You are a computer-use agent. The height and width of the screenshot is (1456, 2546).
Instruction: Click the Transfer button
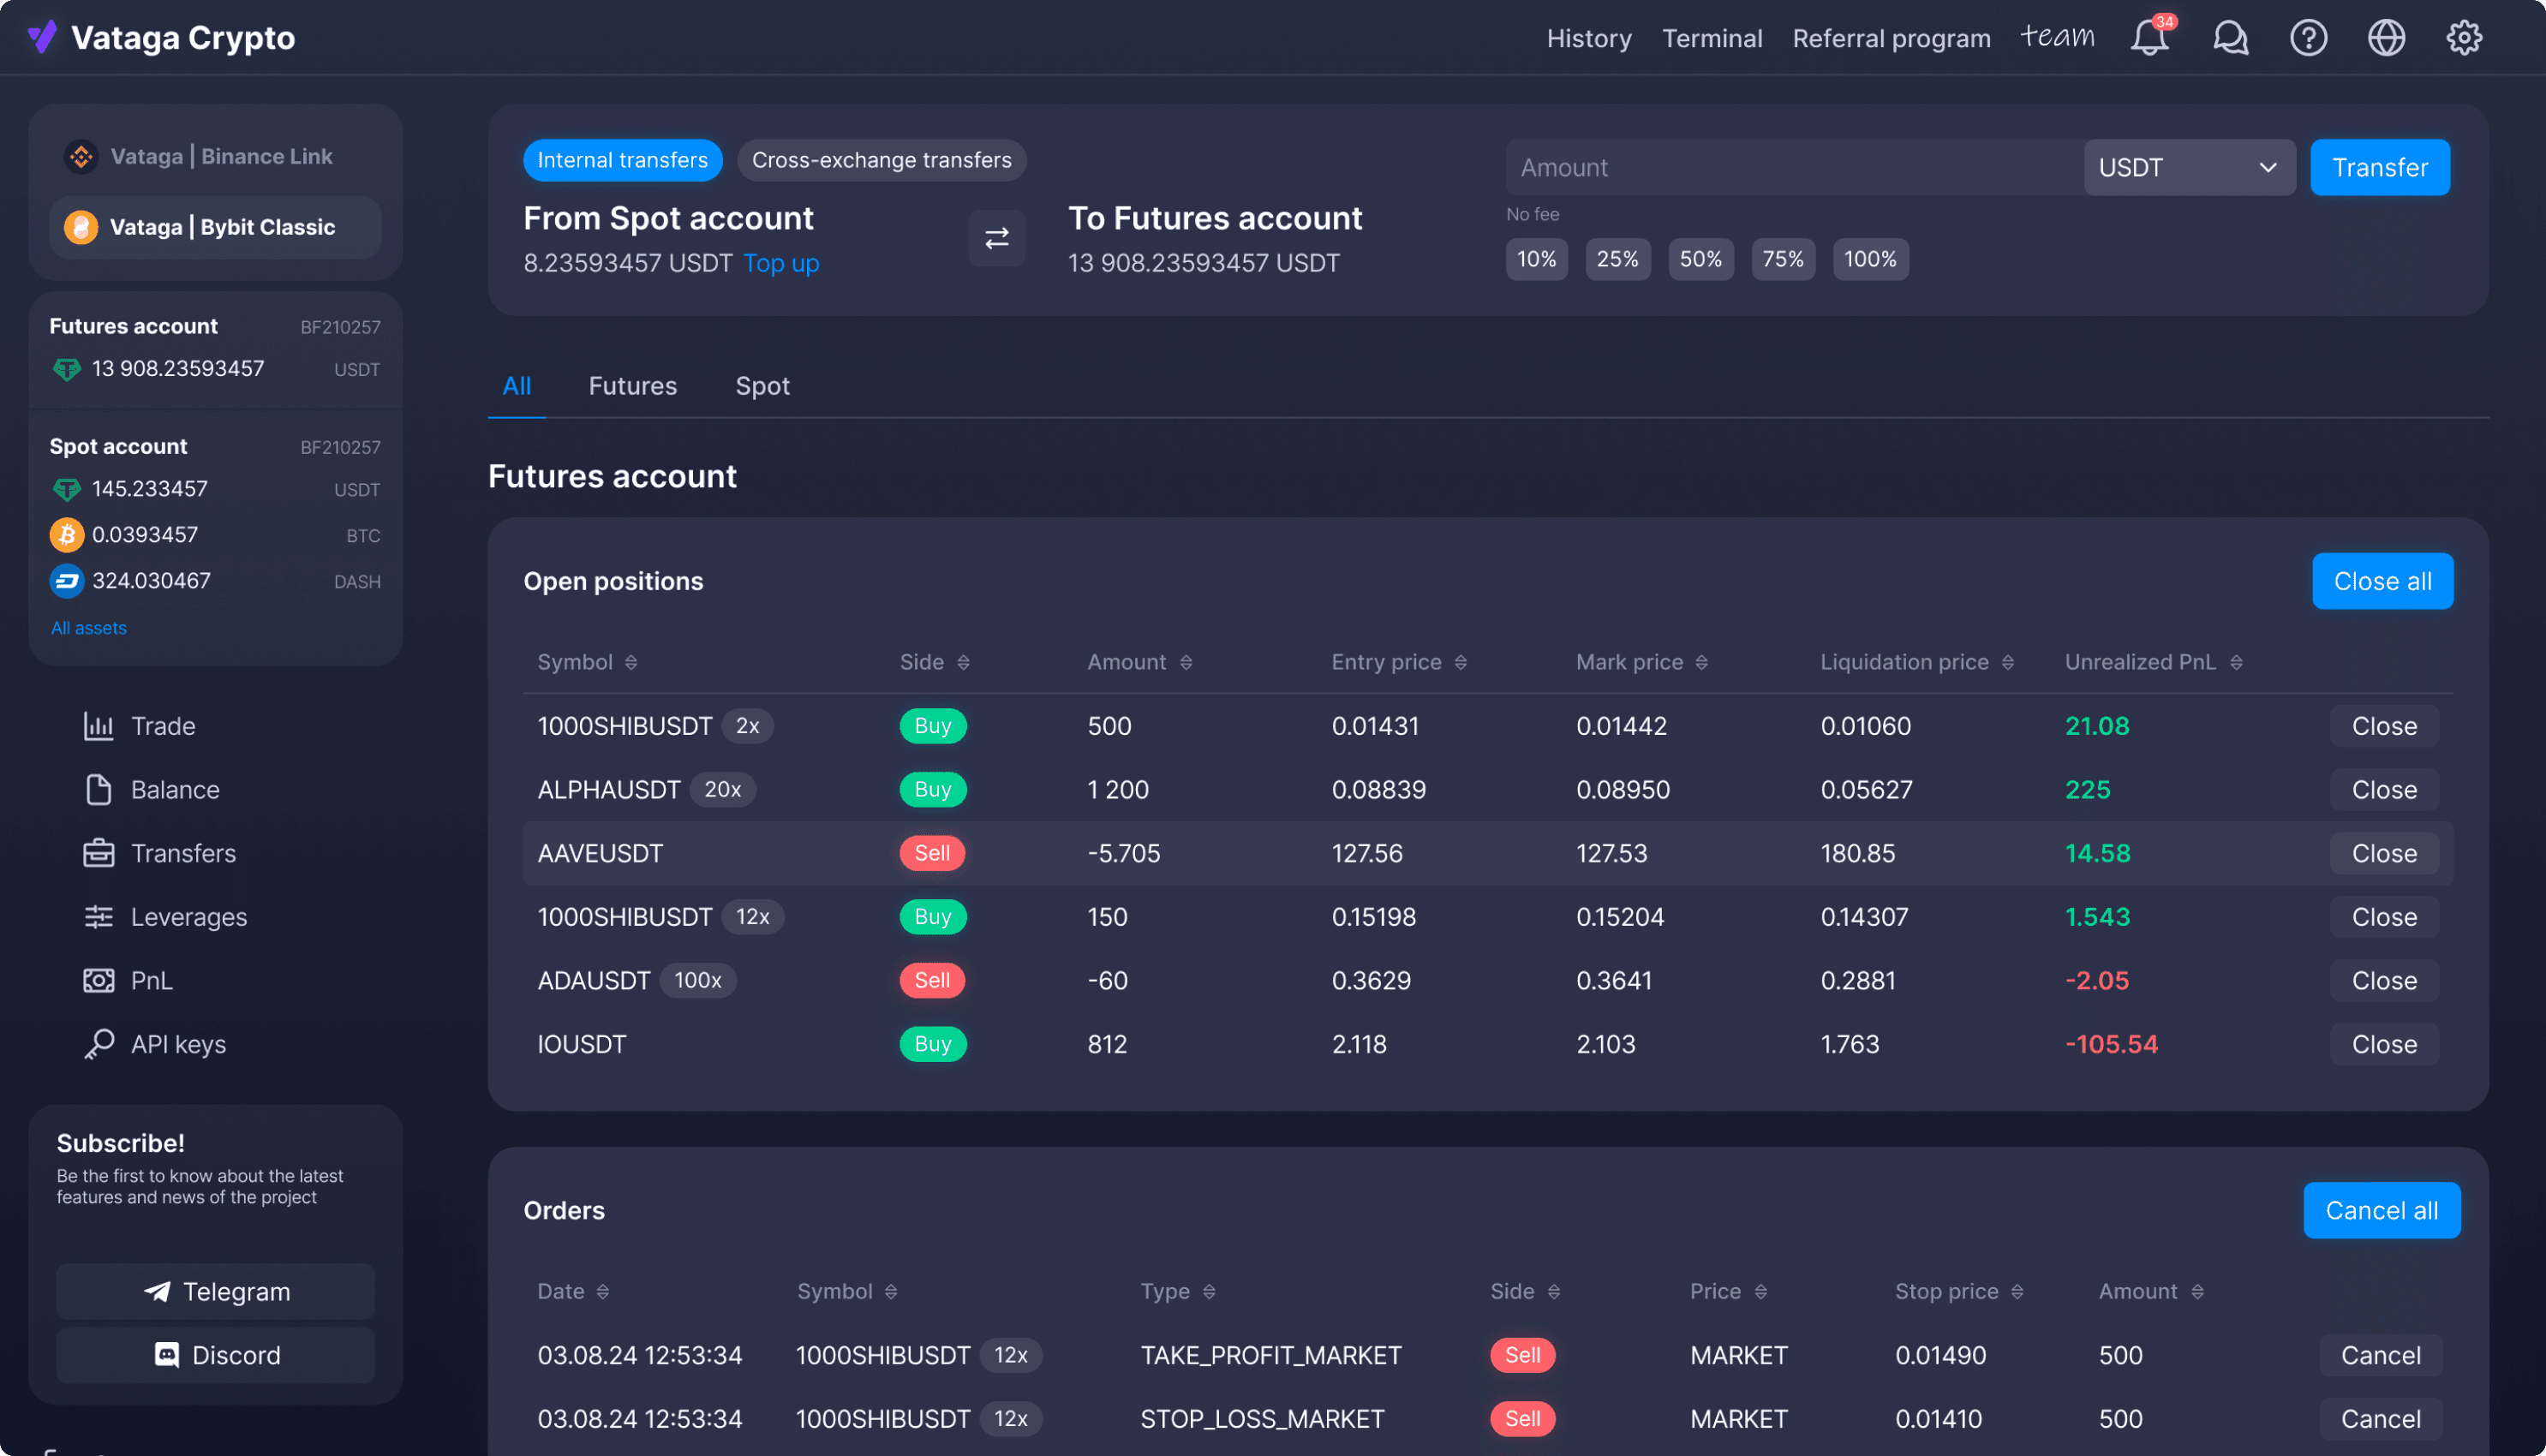pyautogui.click(x=2379, y=167)
